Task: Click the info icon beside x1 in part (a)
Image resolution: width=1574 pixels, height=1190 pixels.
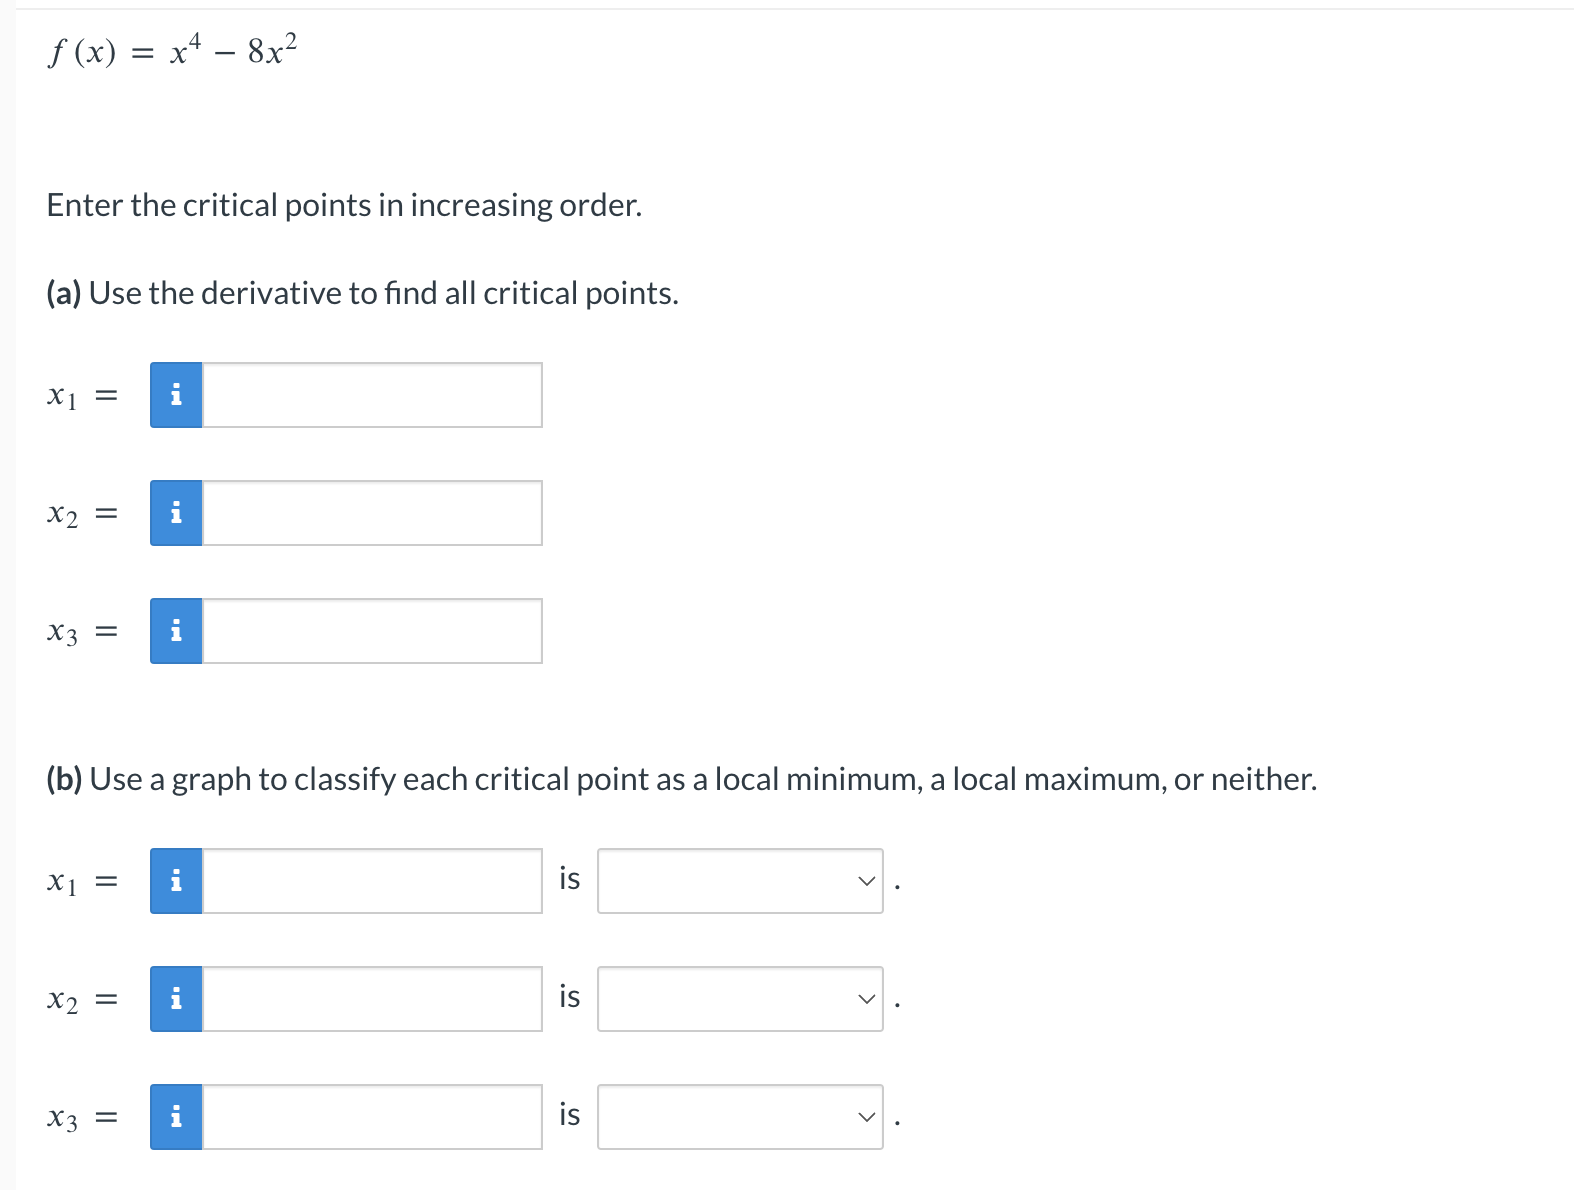Action: coord(176,394)
